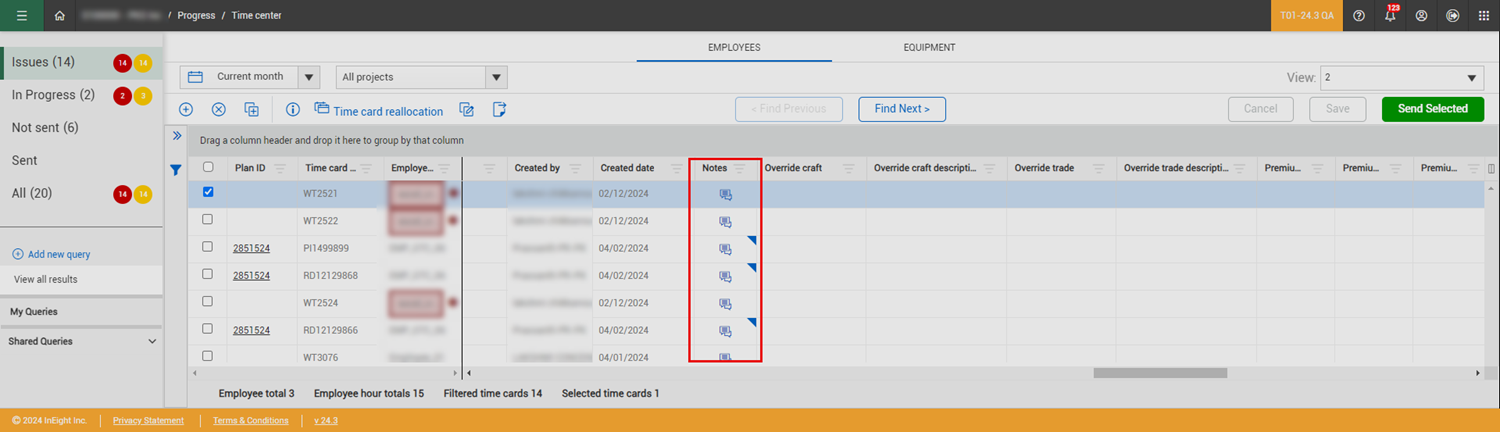Click View all results
Image resolution: width=1500 pixels, height=432 pixels.
point(46,280)
